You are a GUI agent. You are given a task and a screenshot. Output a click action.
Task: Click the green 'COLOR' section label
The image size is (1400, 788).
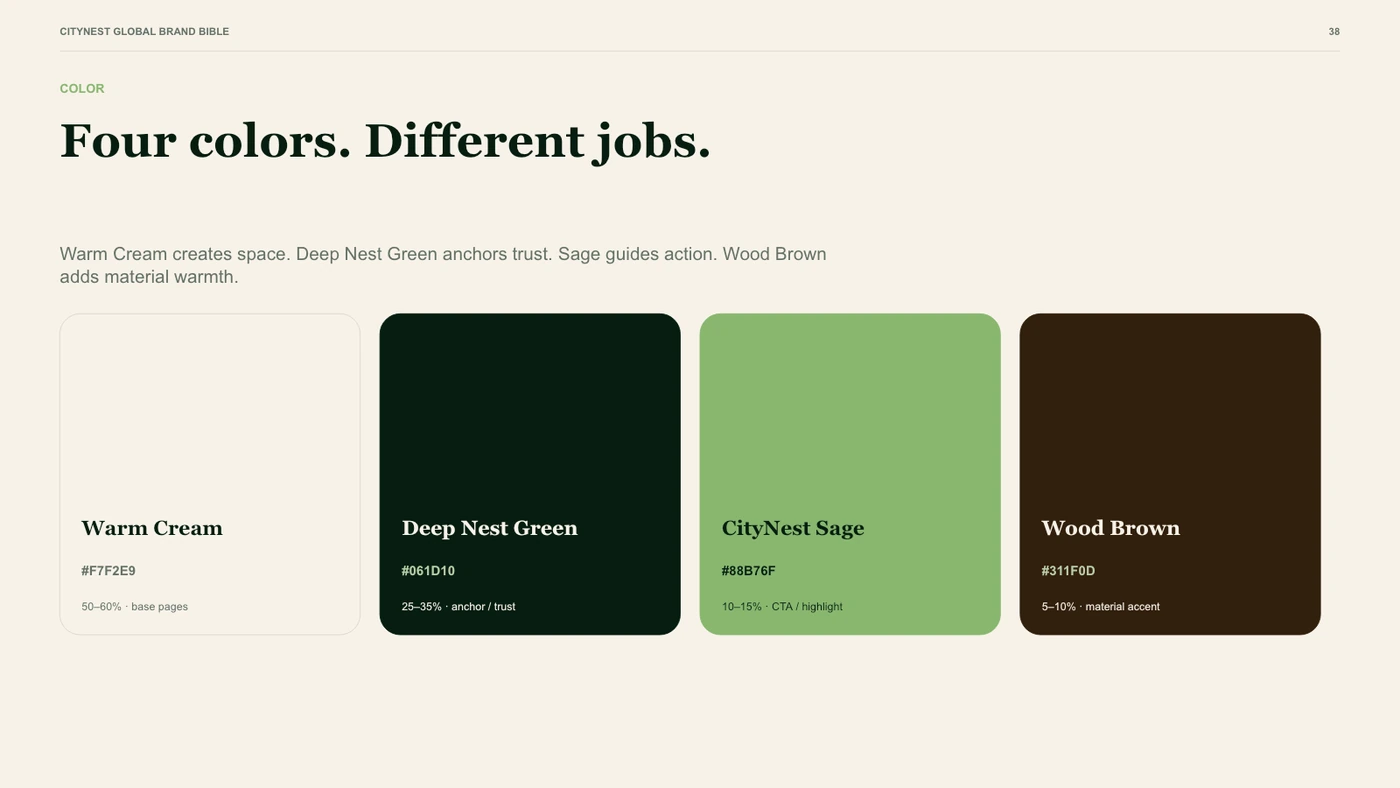coord(82,88)
